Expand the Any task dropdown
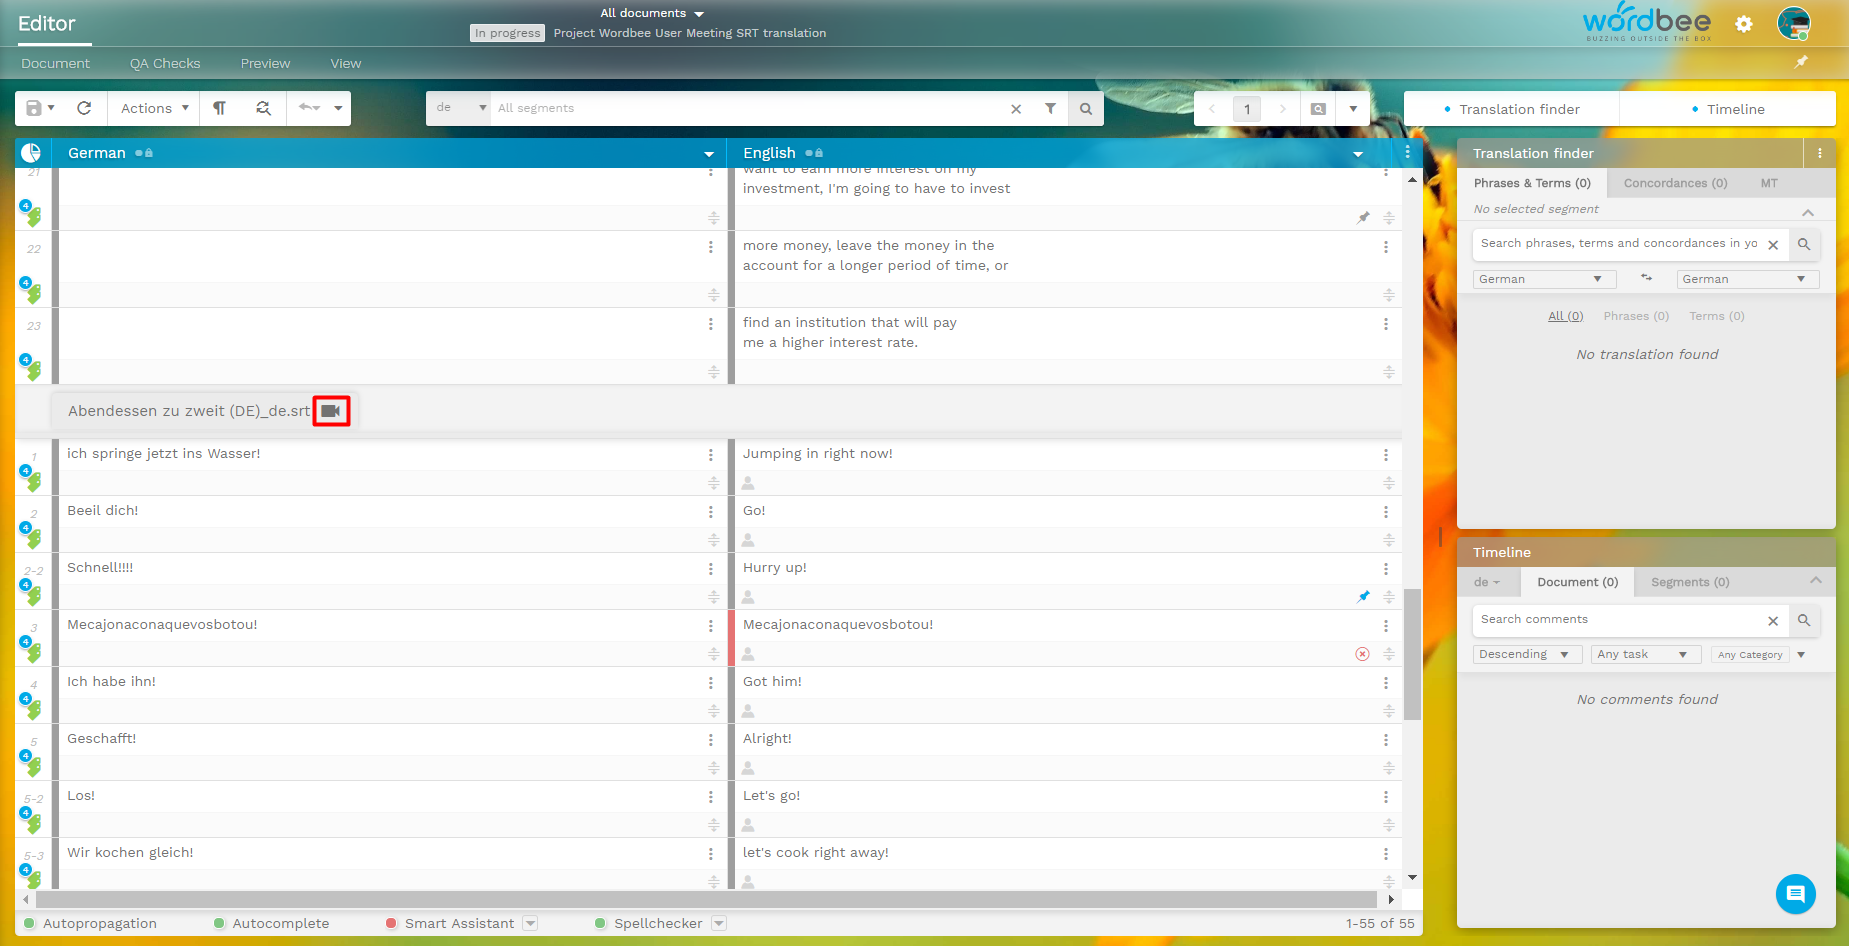 1644,654
